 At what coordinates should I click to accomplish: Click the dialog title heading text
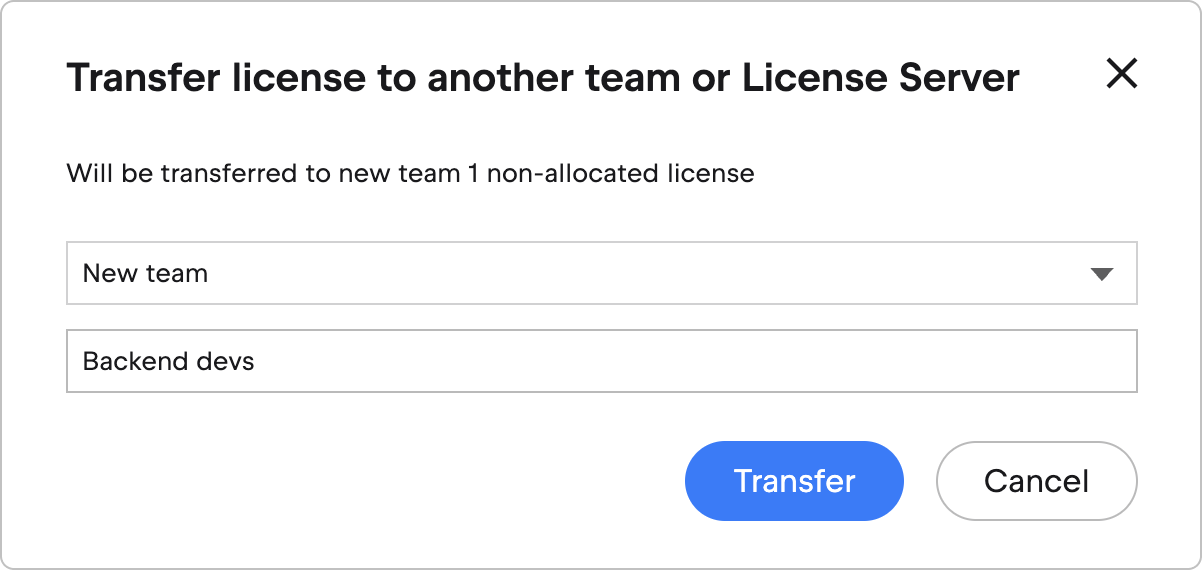tap(542, 78)
